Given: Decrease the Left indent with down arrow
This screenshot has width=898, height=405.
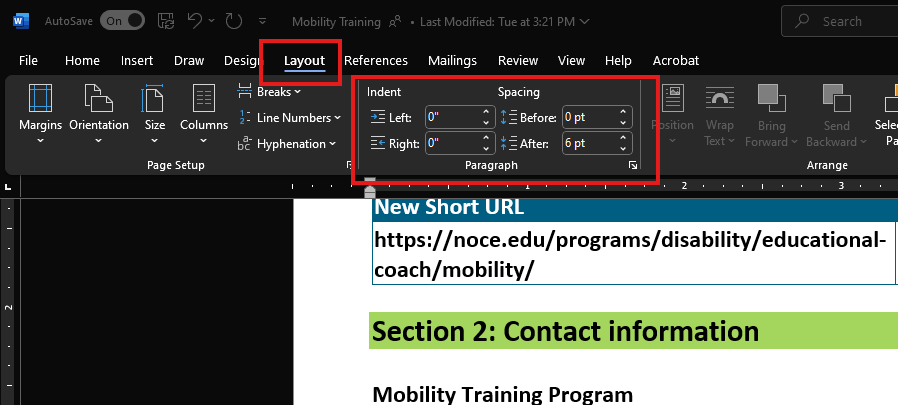Looking at the screenshot, I should point(486,123).
